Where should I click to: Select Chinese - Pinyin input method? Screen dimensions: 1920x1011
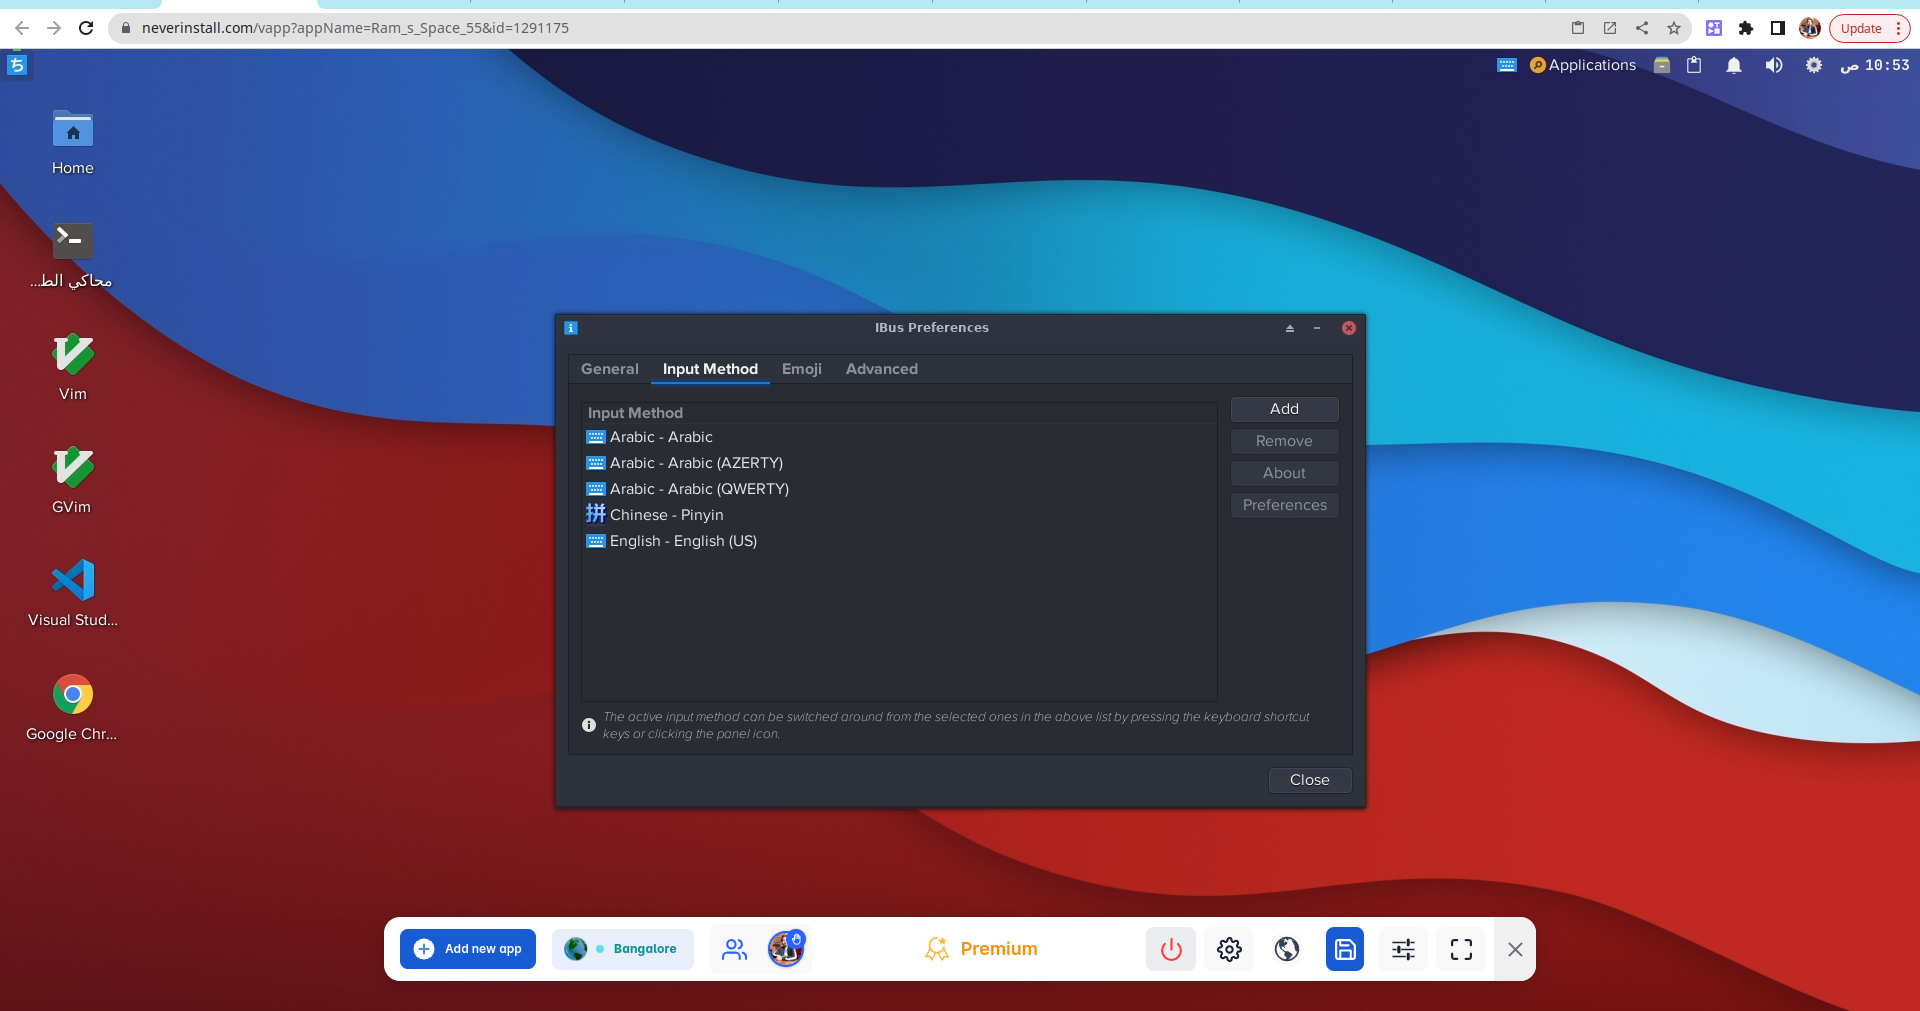click(666, 514)
